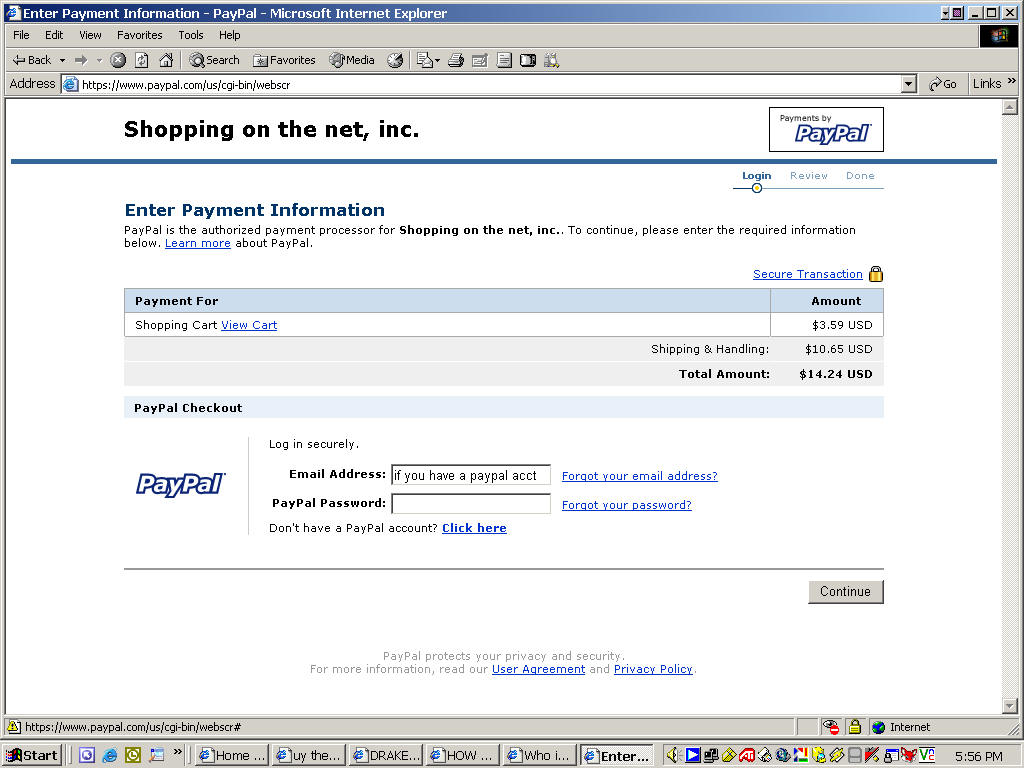This screenshot has height=768, width=1024.
Task: Click the Email Address input field
Action: (x=471, y=475)
